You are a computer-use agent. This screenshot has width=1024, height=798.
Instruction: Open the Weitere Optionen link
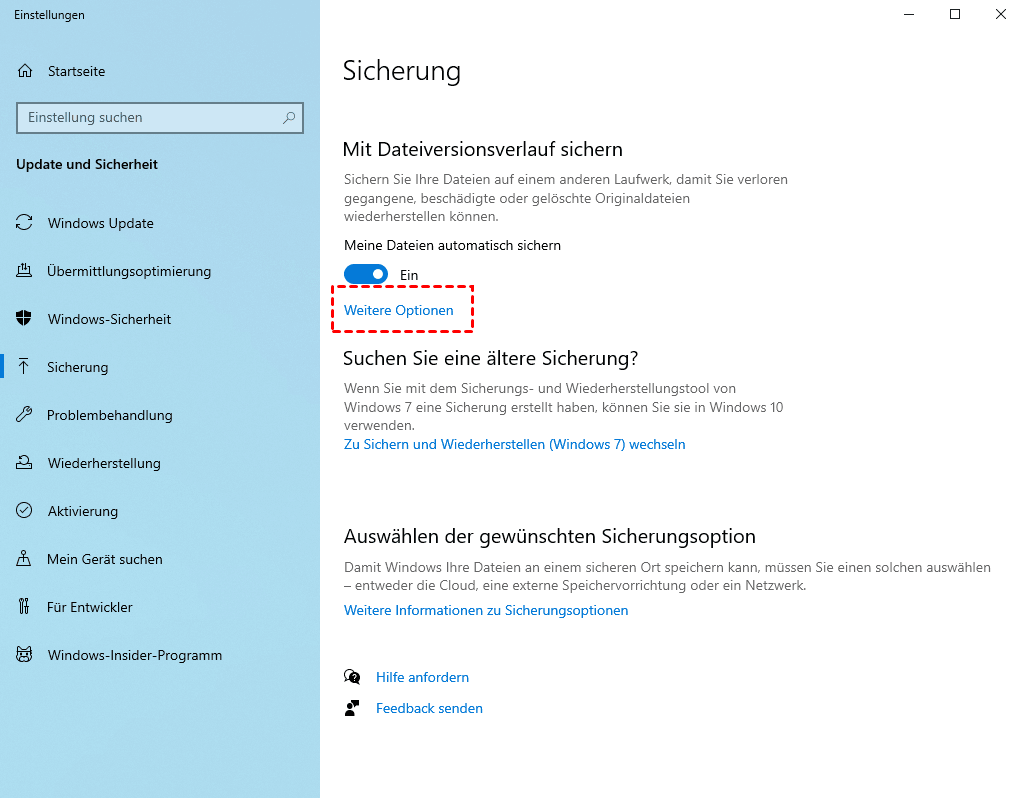coord(399,310)
